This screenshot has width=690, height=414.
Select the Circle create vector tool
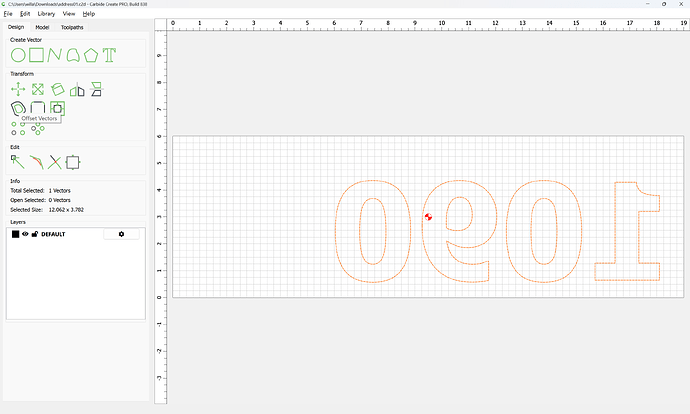pyautogui.click(x=18, y=54)
